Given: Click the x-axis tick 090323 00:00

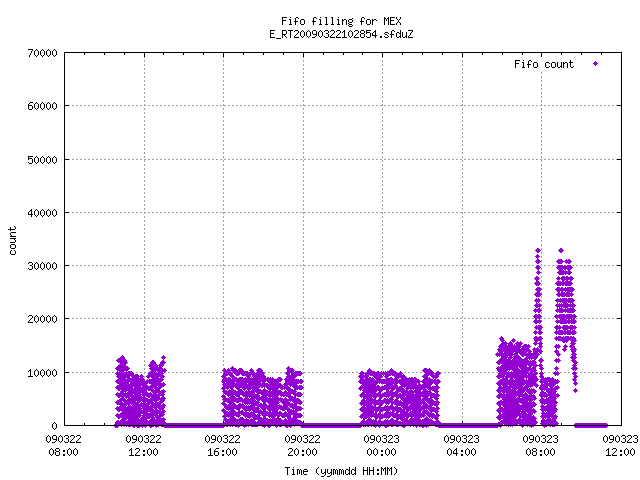Looking at the screenshot, I should [382, 446].
